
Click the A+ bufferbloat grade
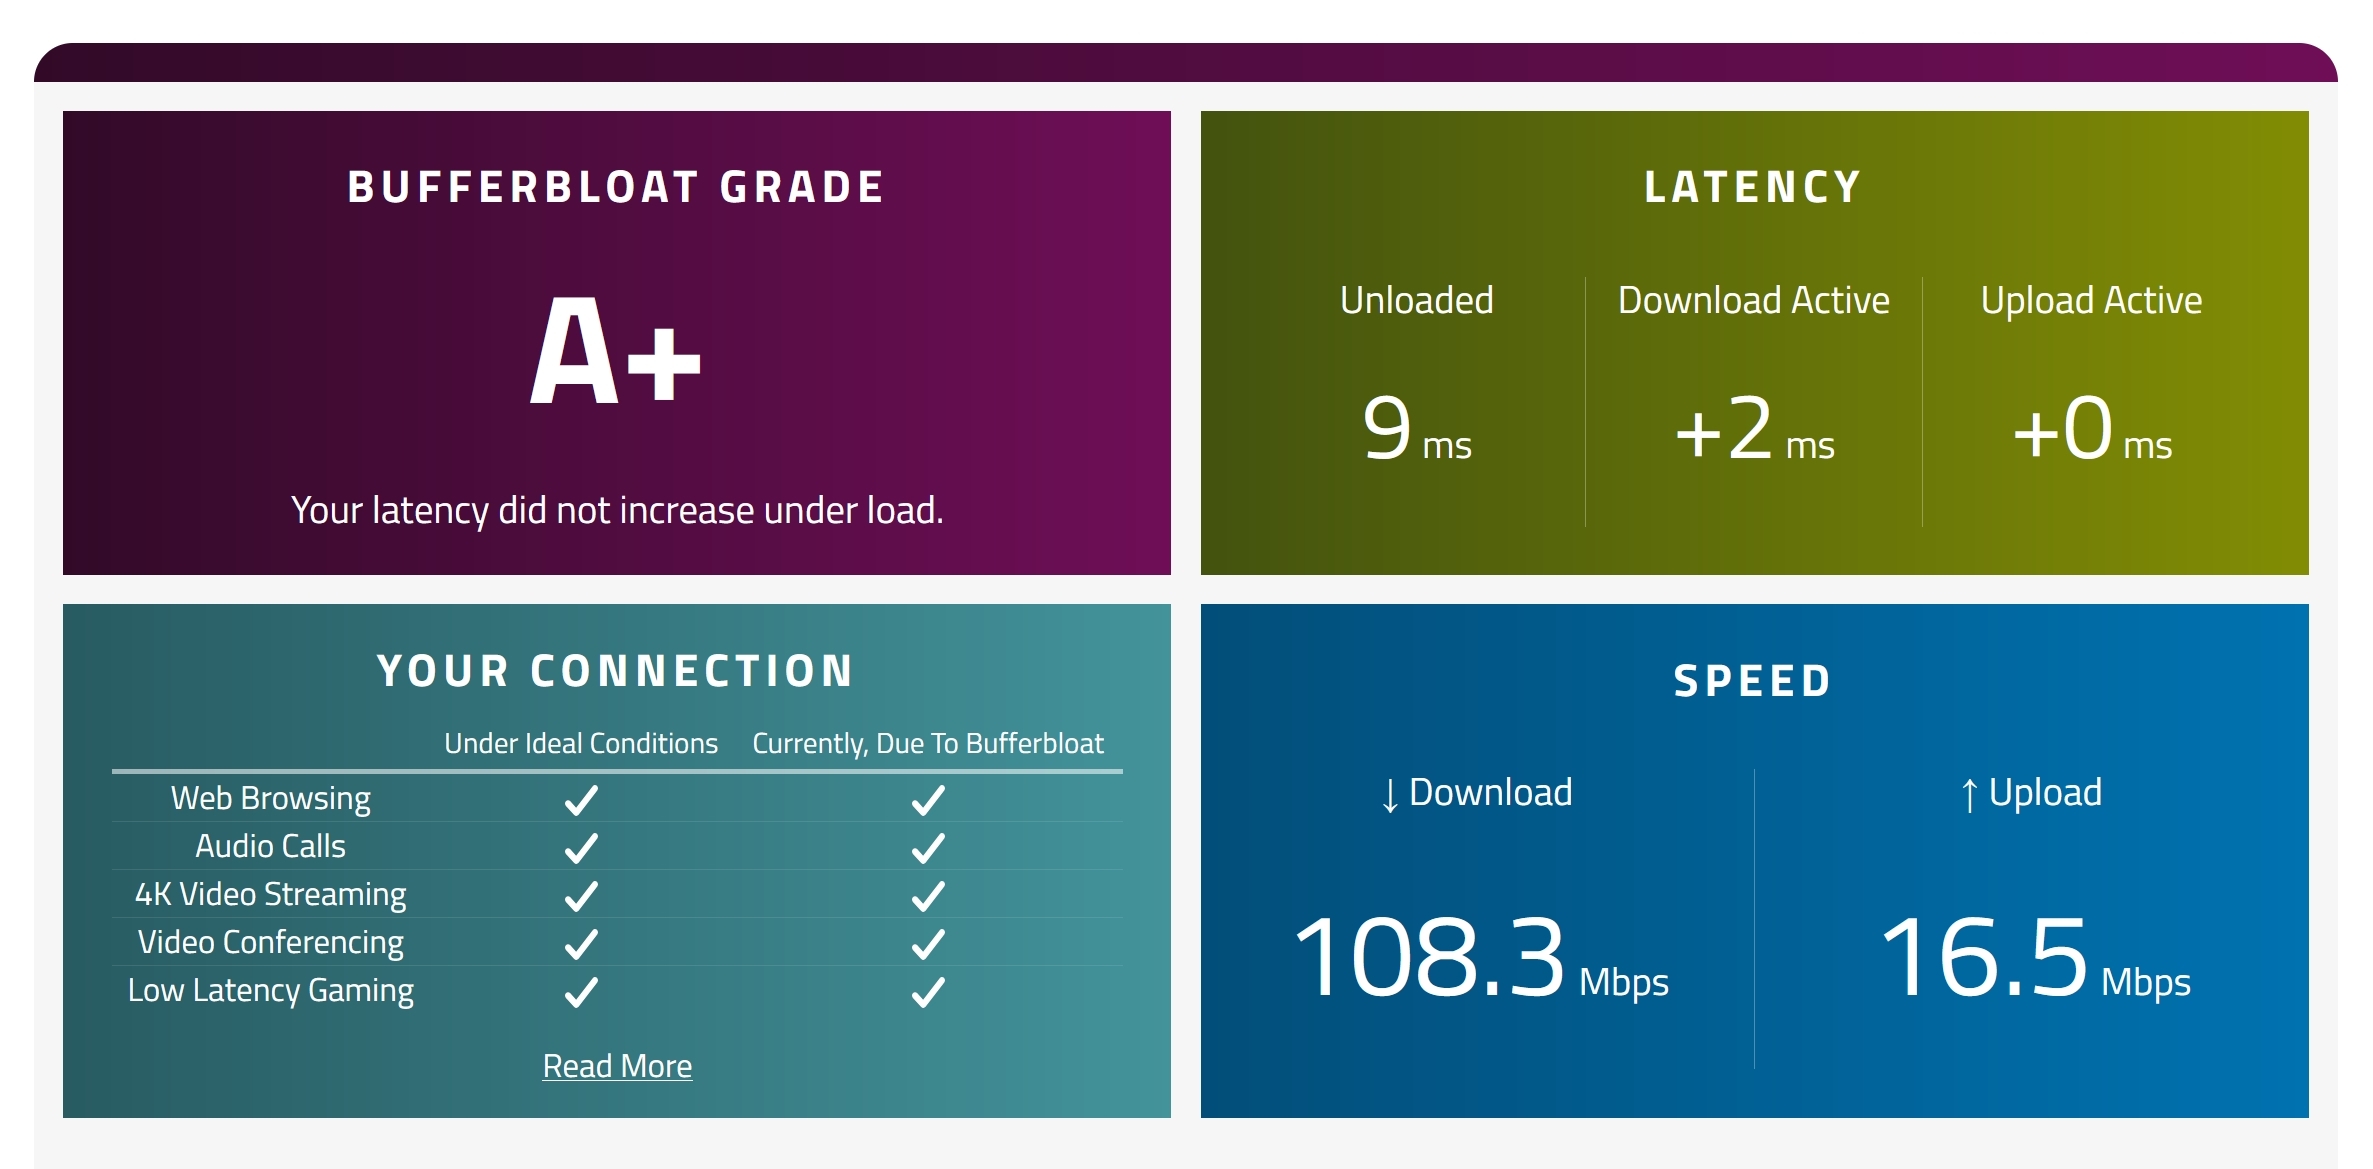[x=615, y=351]
